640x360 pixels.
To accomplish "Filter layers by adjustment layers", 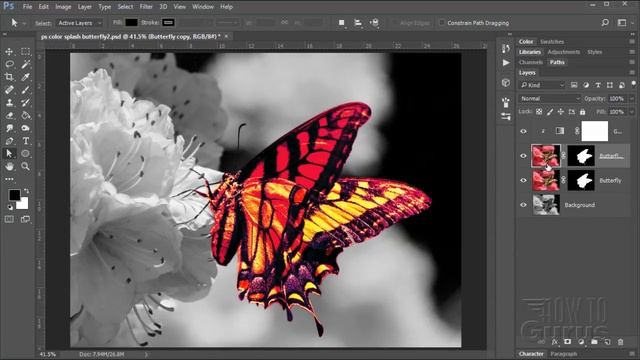I will coord(586,85).
